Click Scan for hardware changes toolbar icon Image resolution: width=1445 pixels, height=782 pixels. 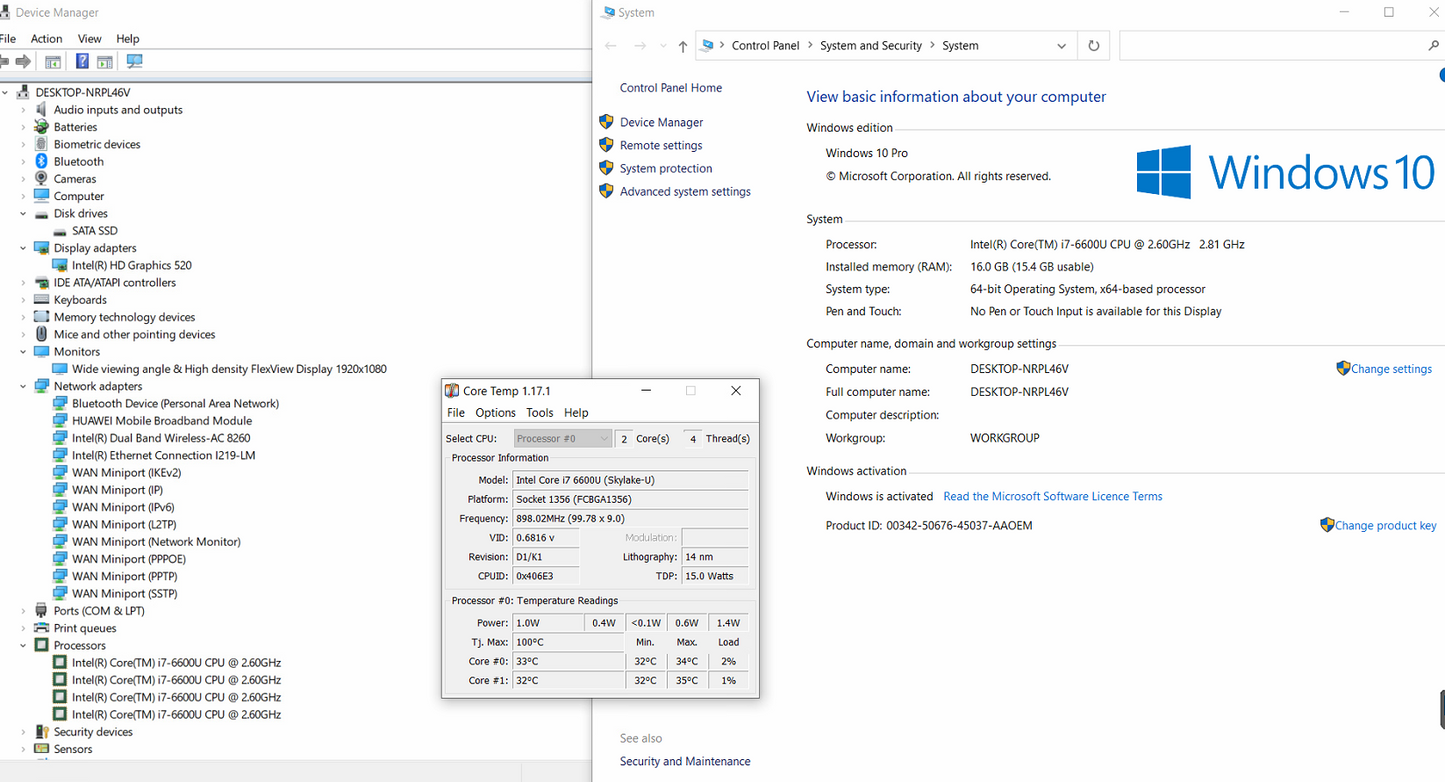click(x=134, y=62)
